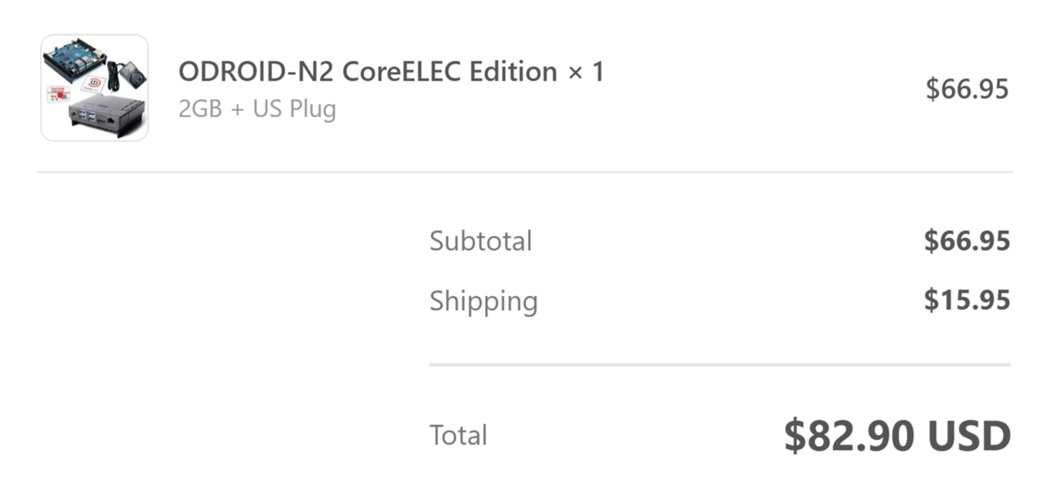This screenshot has height=485, width=1051.
Task: Click the USD currency text
Action: 969,435
